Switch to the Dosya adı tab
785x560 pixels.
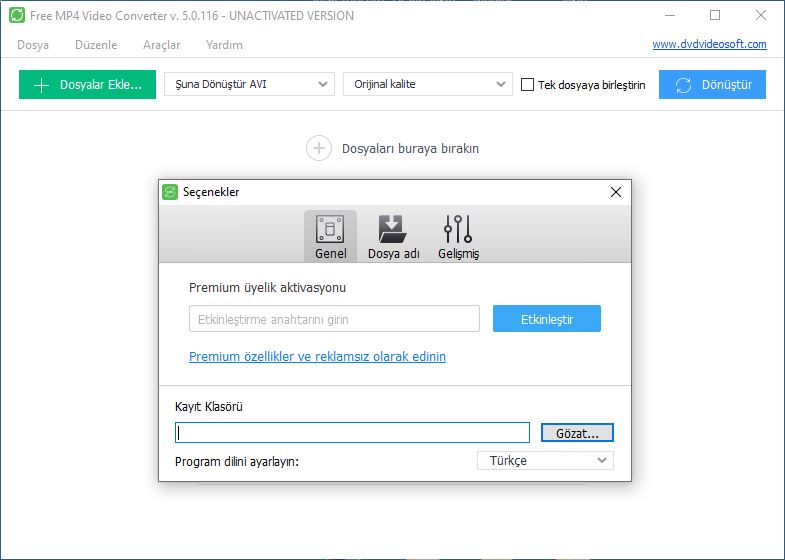click(x=394, y=236)
